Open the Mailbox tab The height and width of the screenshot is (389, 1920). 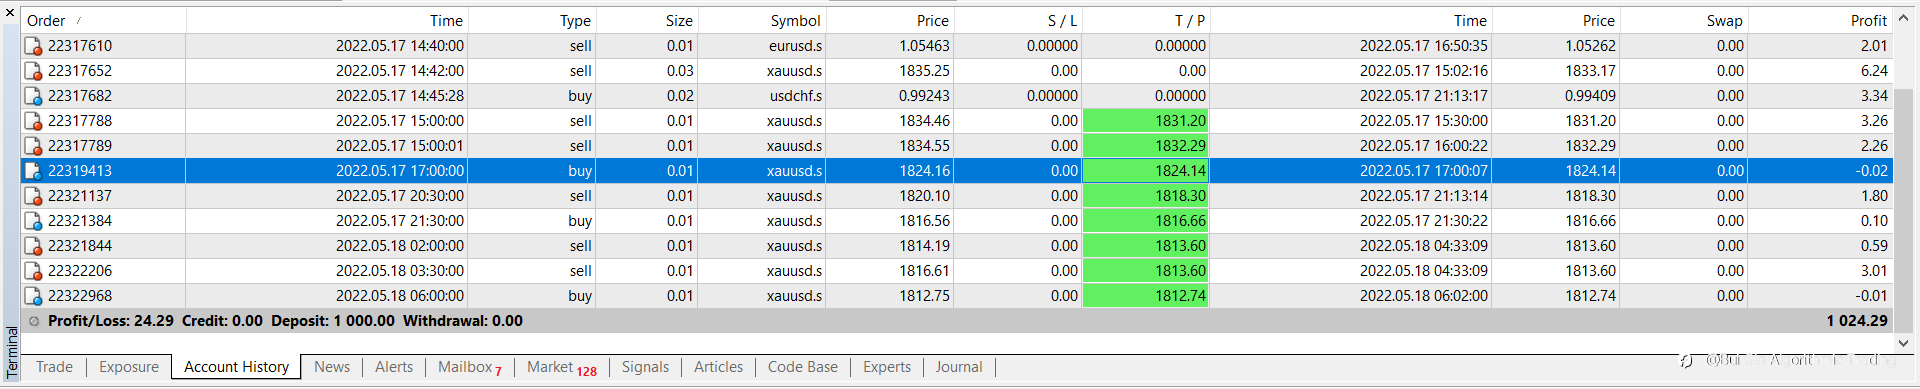(x=469, y=367)
